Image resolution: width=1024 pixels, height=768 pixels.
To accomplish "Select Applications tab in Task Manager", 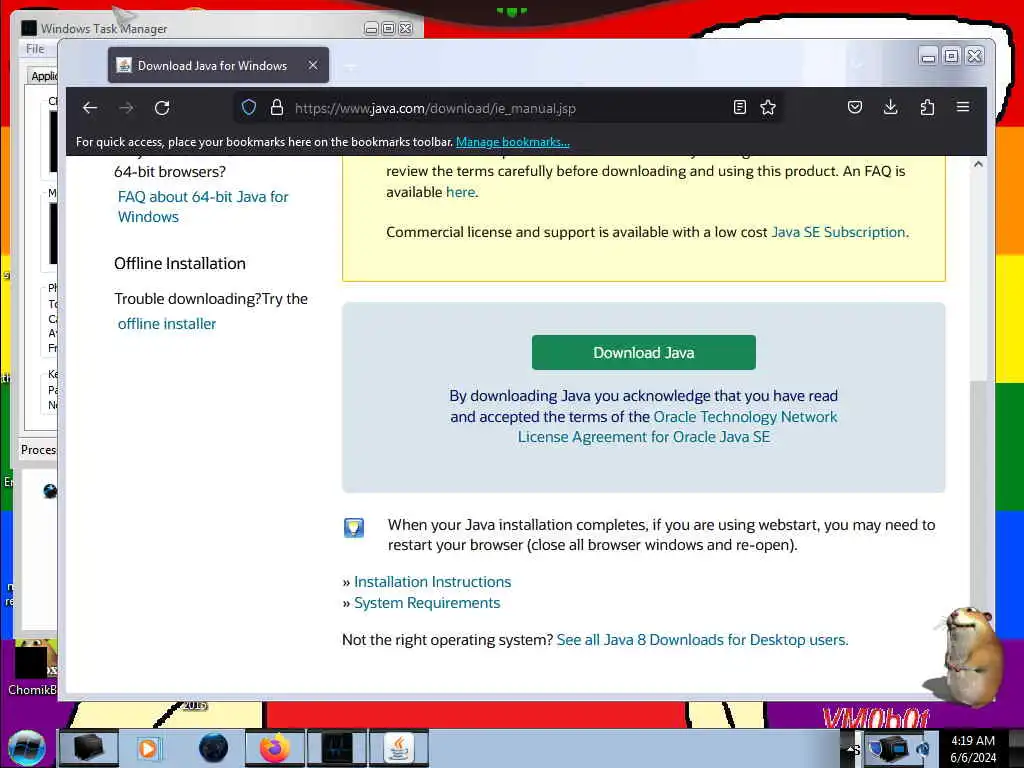I will point(44,76).
